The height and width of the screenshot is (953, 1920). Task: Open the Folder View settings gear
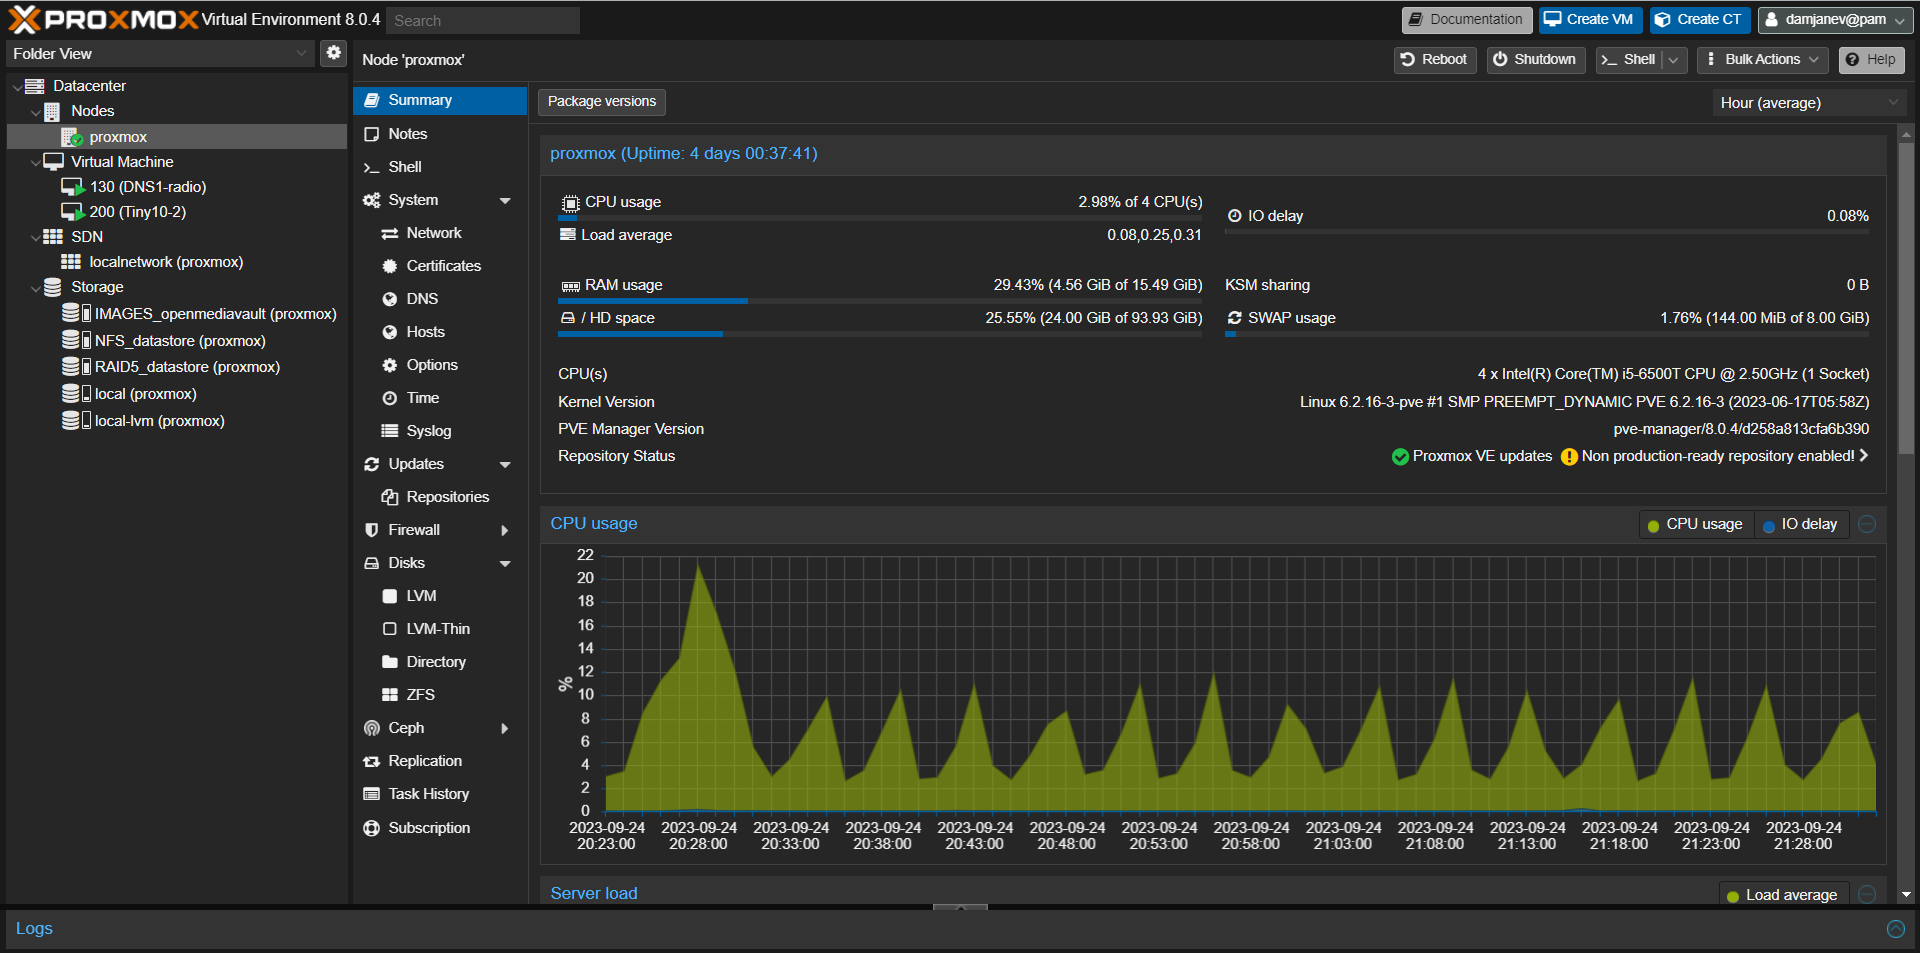coord(334,53)
